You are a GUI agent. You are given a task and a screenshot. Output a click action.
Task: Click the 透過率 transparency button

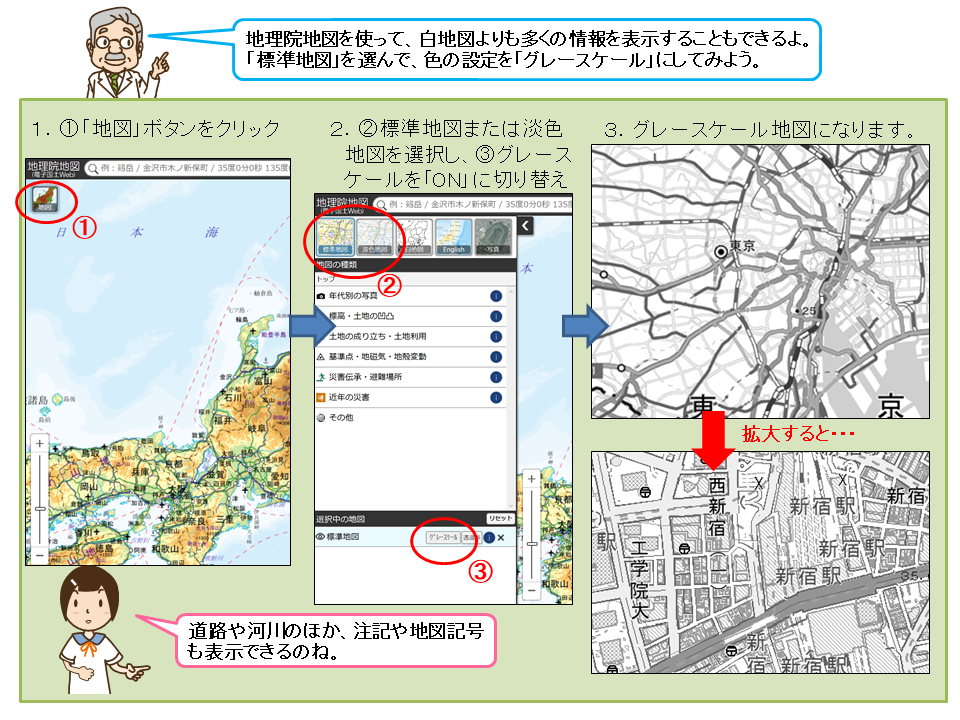470,537
